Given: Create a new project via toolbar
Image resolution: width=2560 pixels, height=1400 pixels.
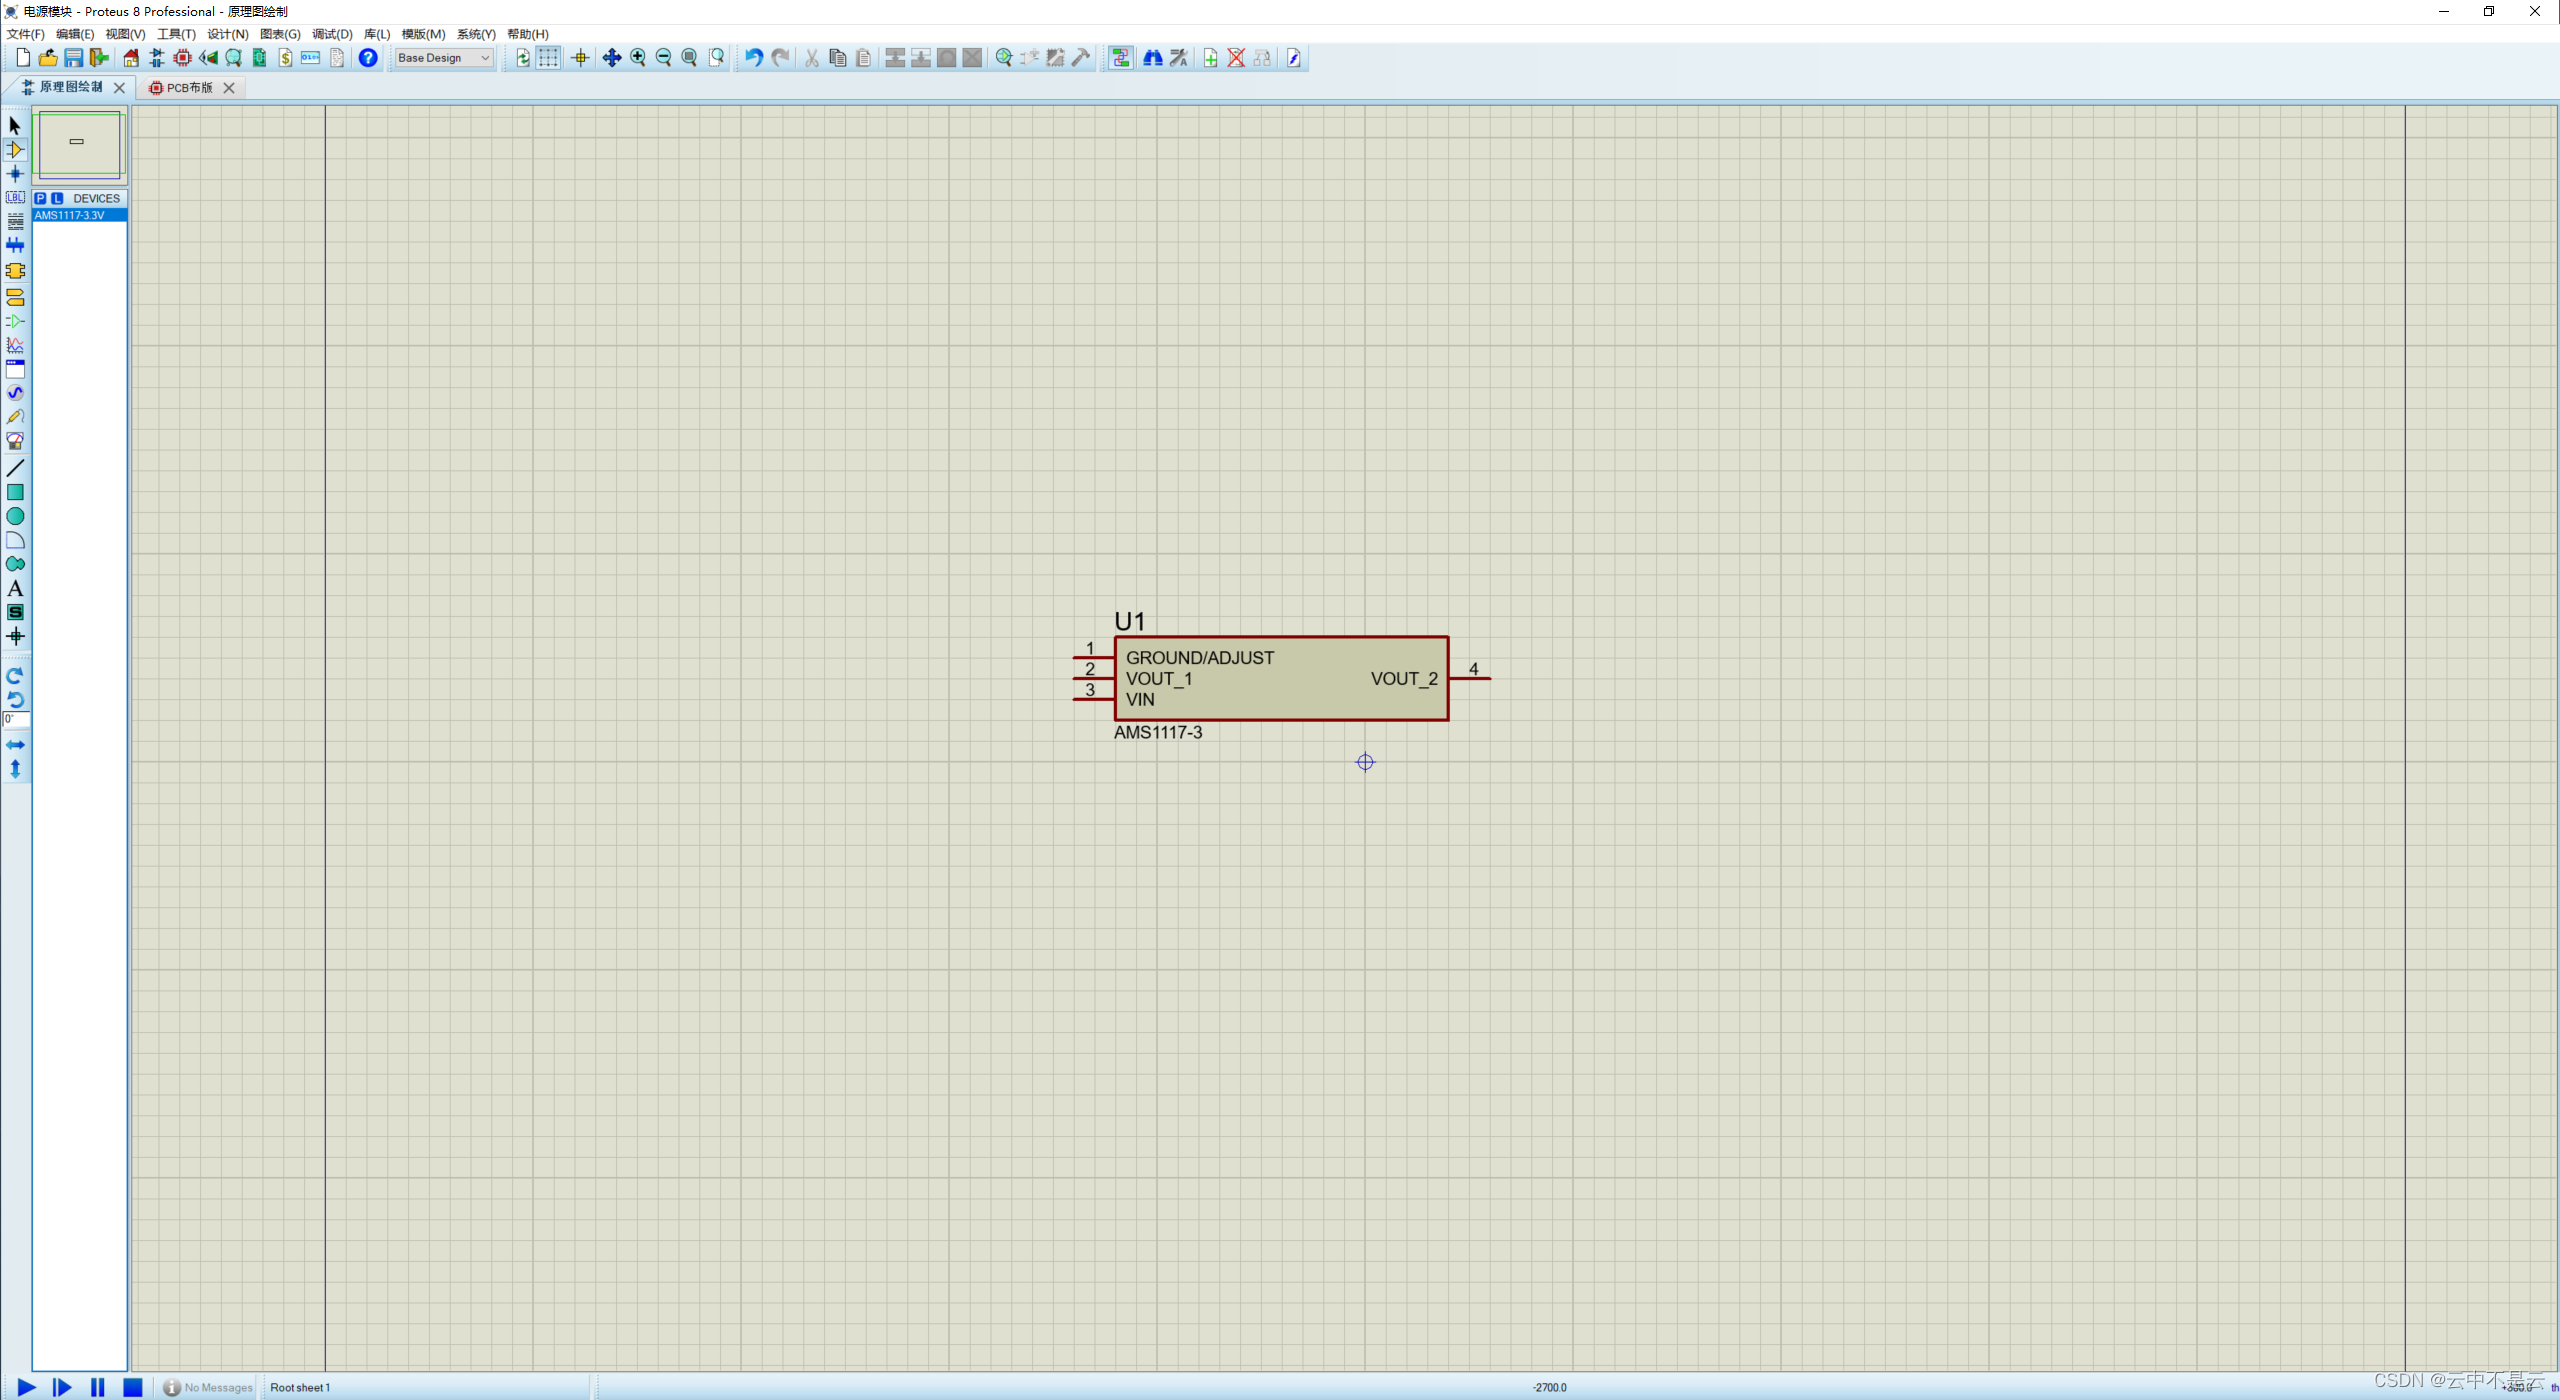Looking at the screenshot, I should tap(23, 58).
